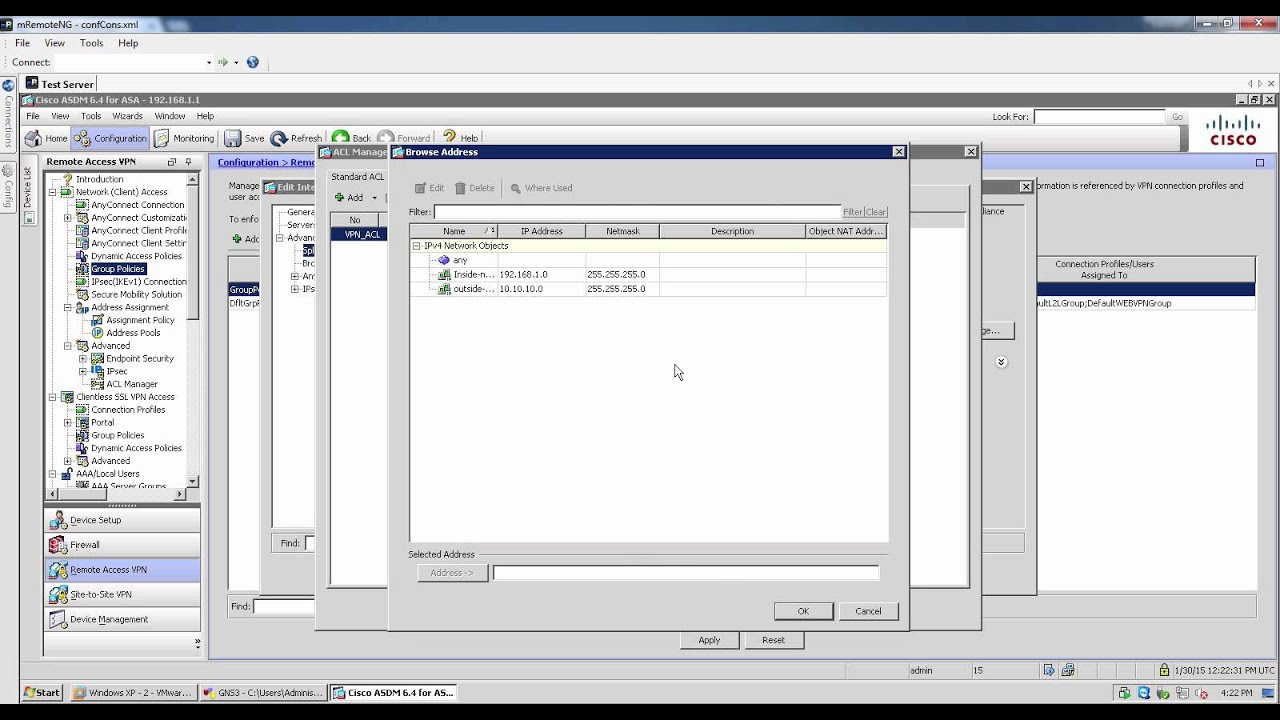Image resolution: width=1280 pixels, height=720 pixels.
Task: Click the Refresh toolbar icon
Action: click(x=279, y=138)
